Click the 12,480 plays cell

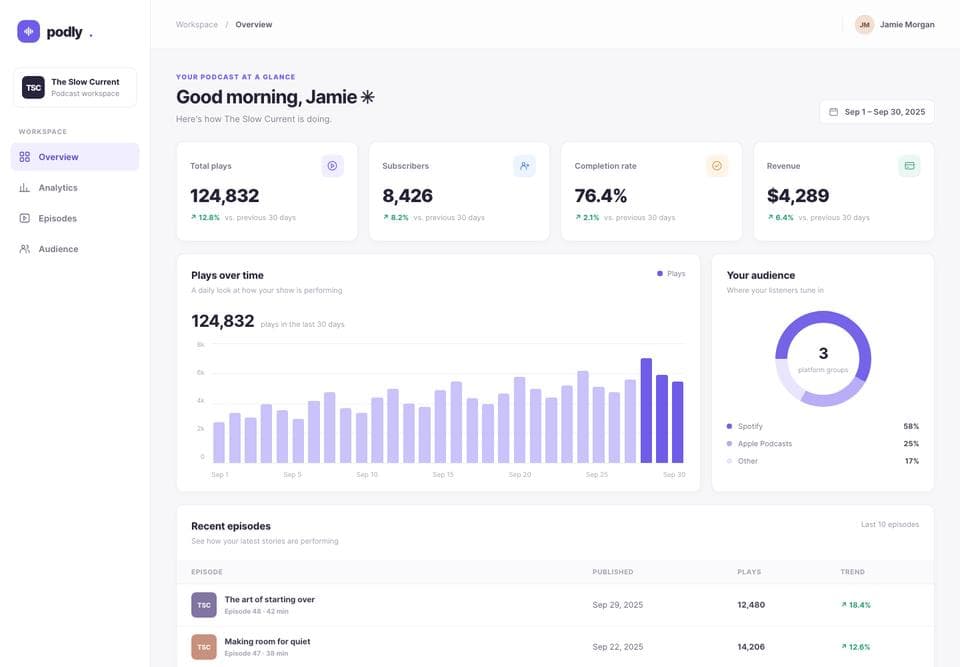tap(751, 605)
